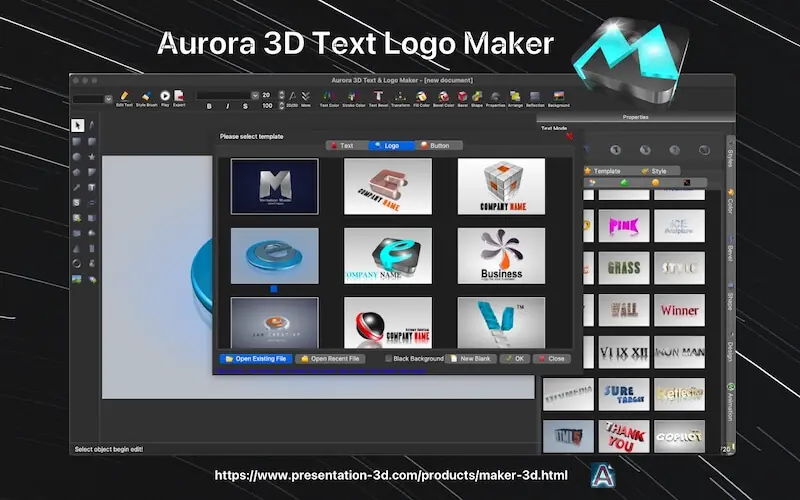This screenshot has height=500, width=800.
Task: Toggle the S strikethrough formatting button
Action: pos(245,106)
